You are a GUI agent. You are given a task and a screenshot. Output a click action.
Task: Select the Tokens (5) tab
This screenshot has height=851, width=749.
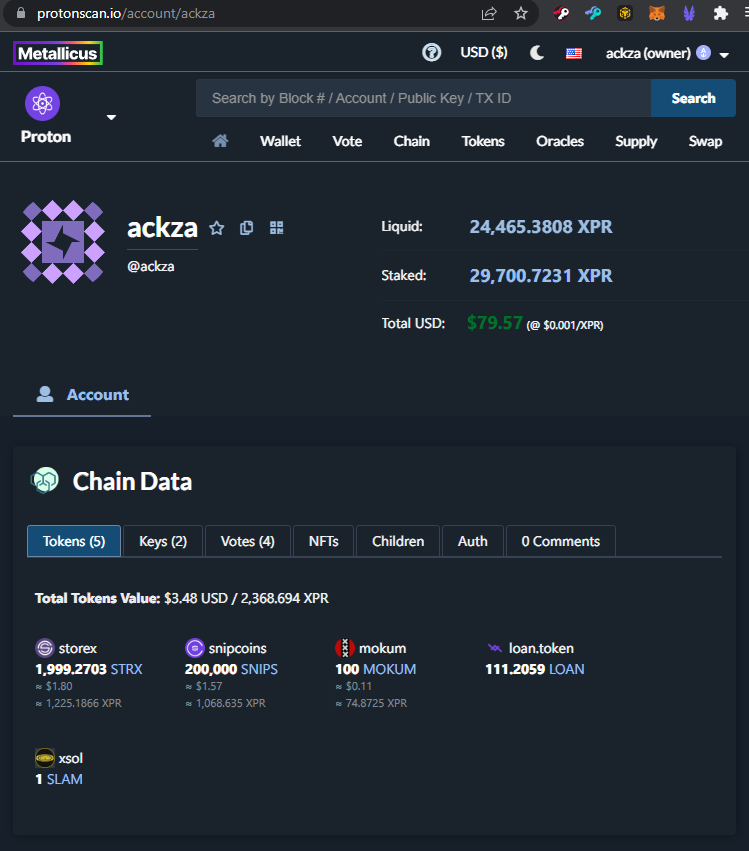pyautogui.click(x=74, y=541)
